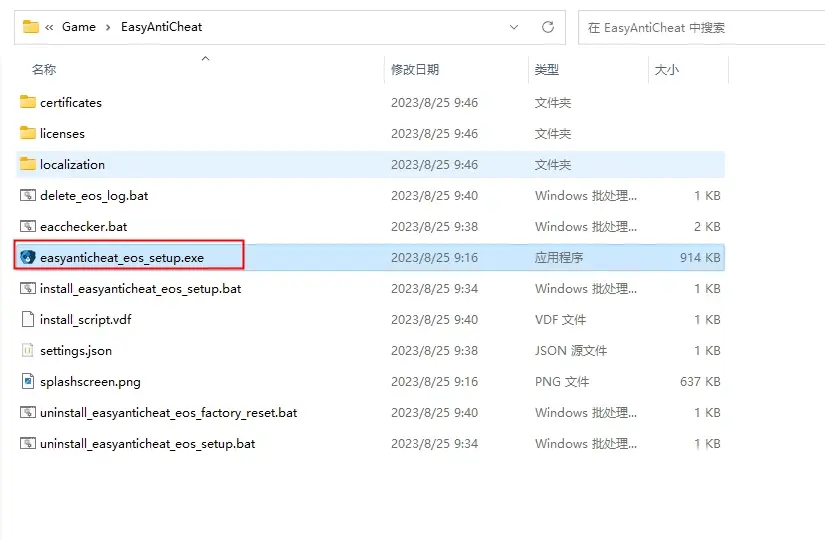The image size is (825, 540).
Task: Select the localization folder name
Action: (x=73, y=165)
